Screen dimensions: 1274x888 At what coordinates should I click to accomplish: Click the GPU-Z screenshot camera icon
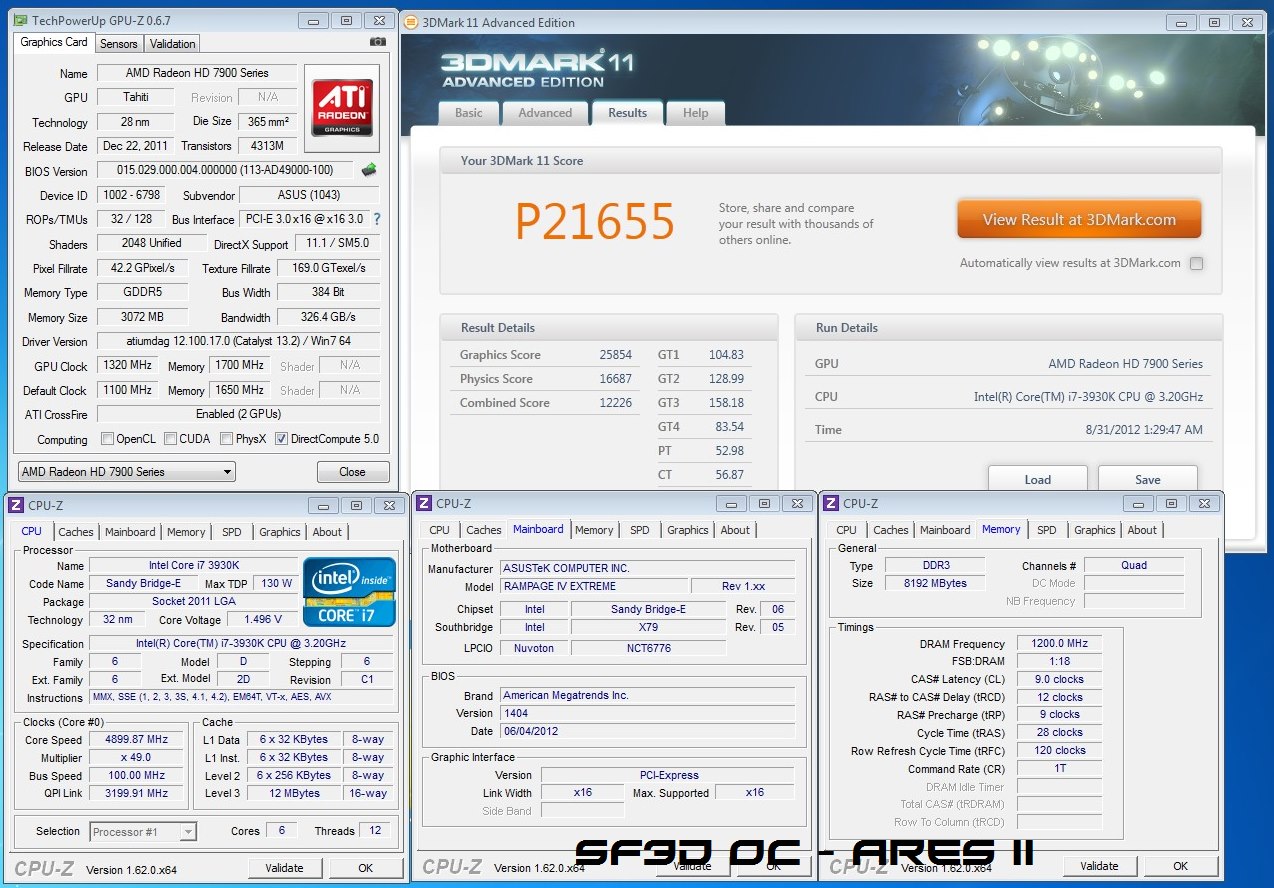377,42
